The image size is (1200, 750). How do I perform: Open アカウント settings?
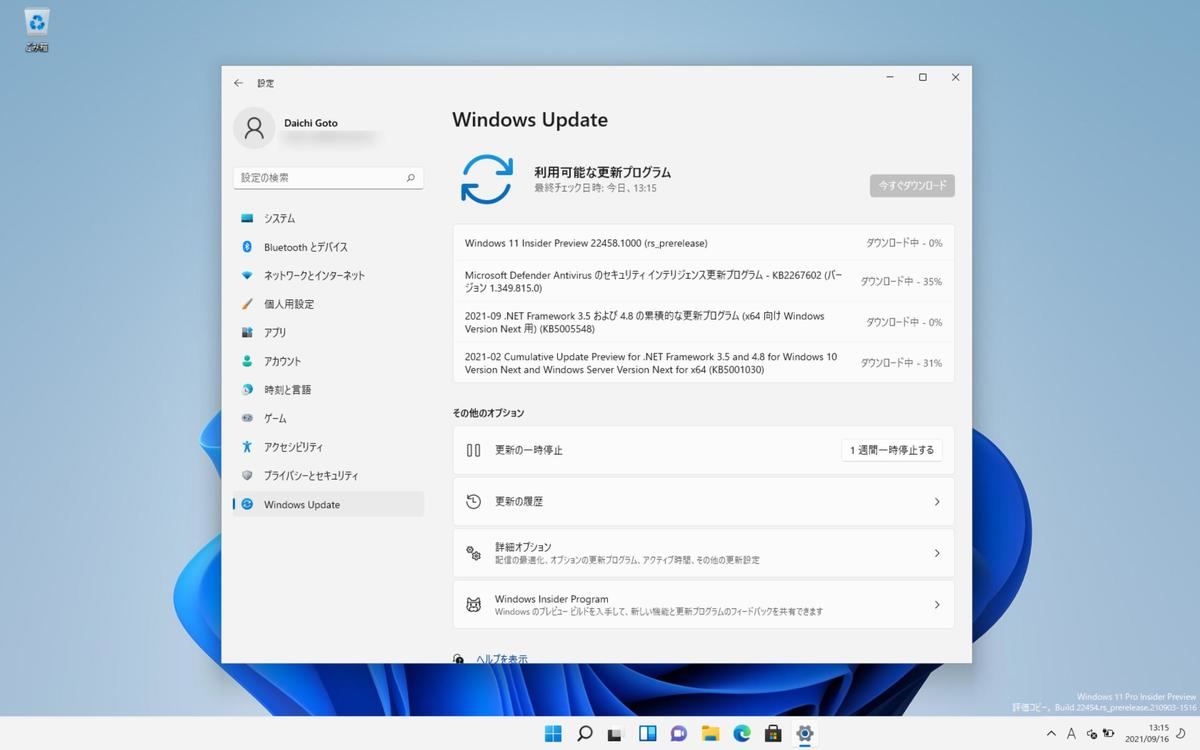click(x=328, y=361)
